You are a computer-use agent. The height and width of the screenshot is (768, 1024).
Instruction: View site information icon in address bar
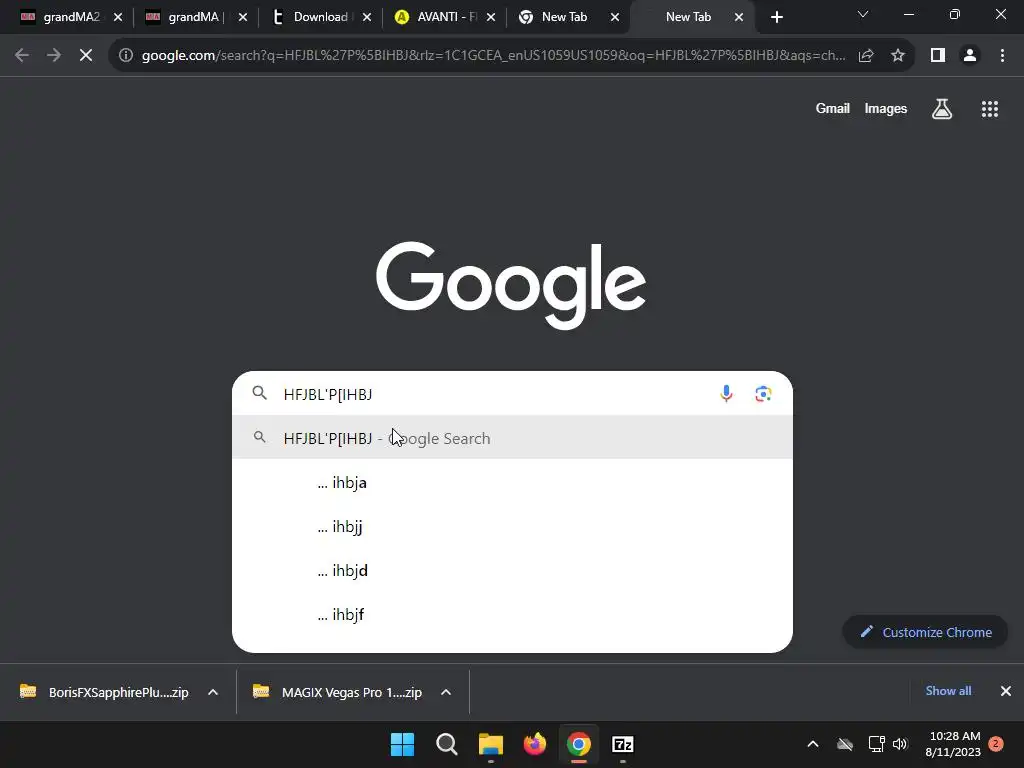pos(126,56)
